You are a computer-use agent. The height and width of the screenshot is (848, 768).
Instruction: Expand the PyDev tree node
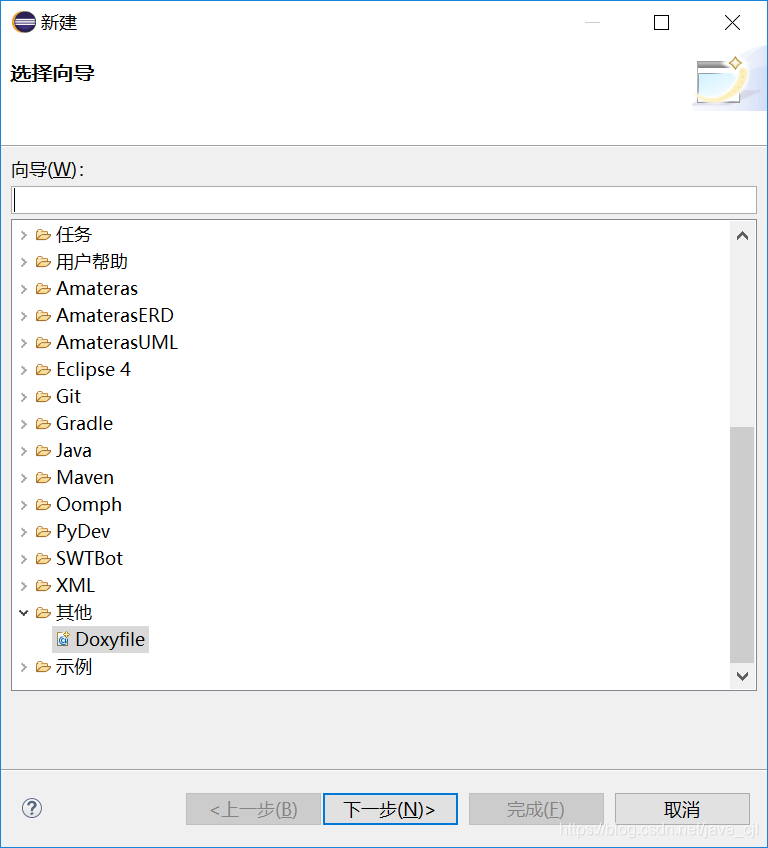(x=23, y=532)
